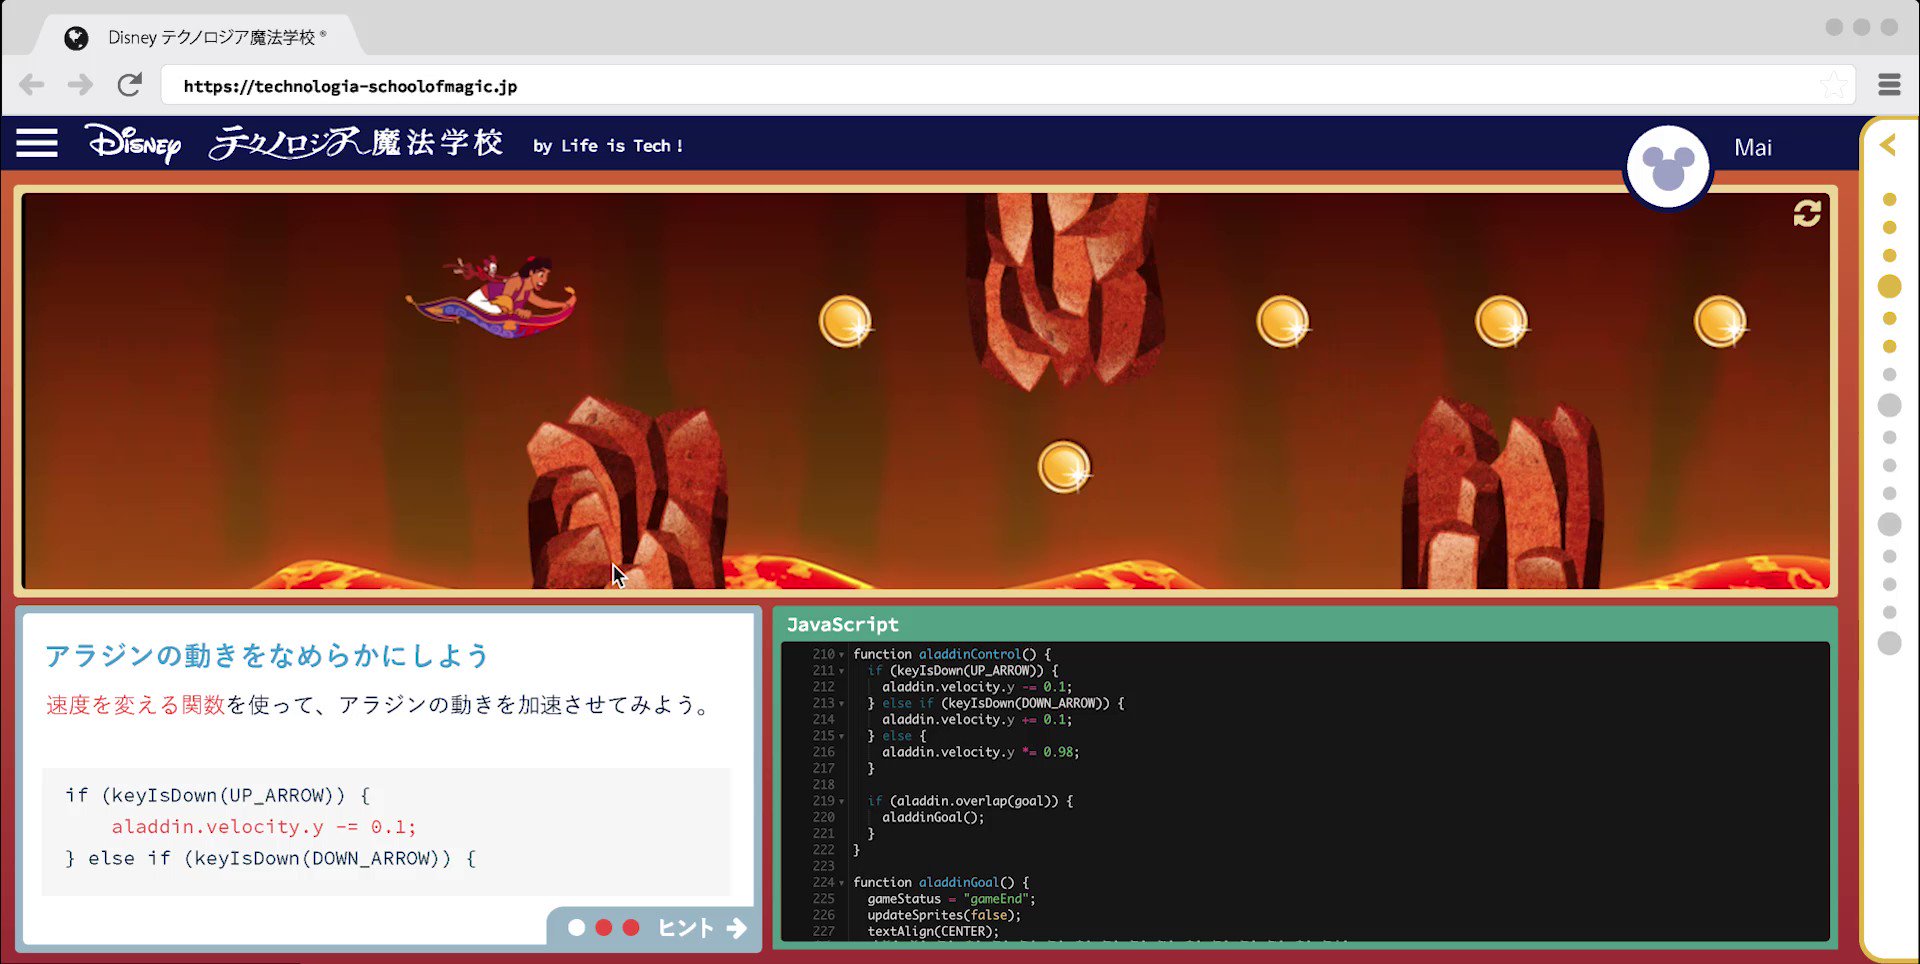Click Aladdin on the flying carpet

[492, 296]
